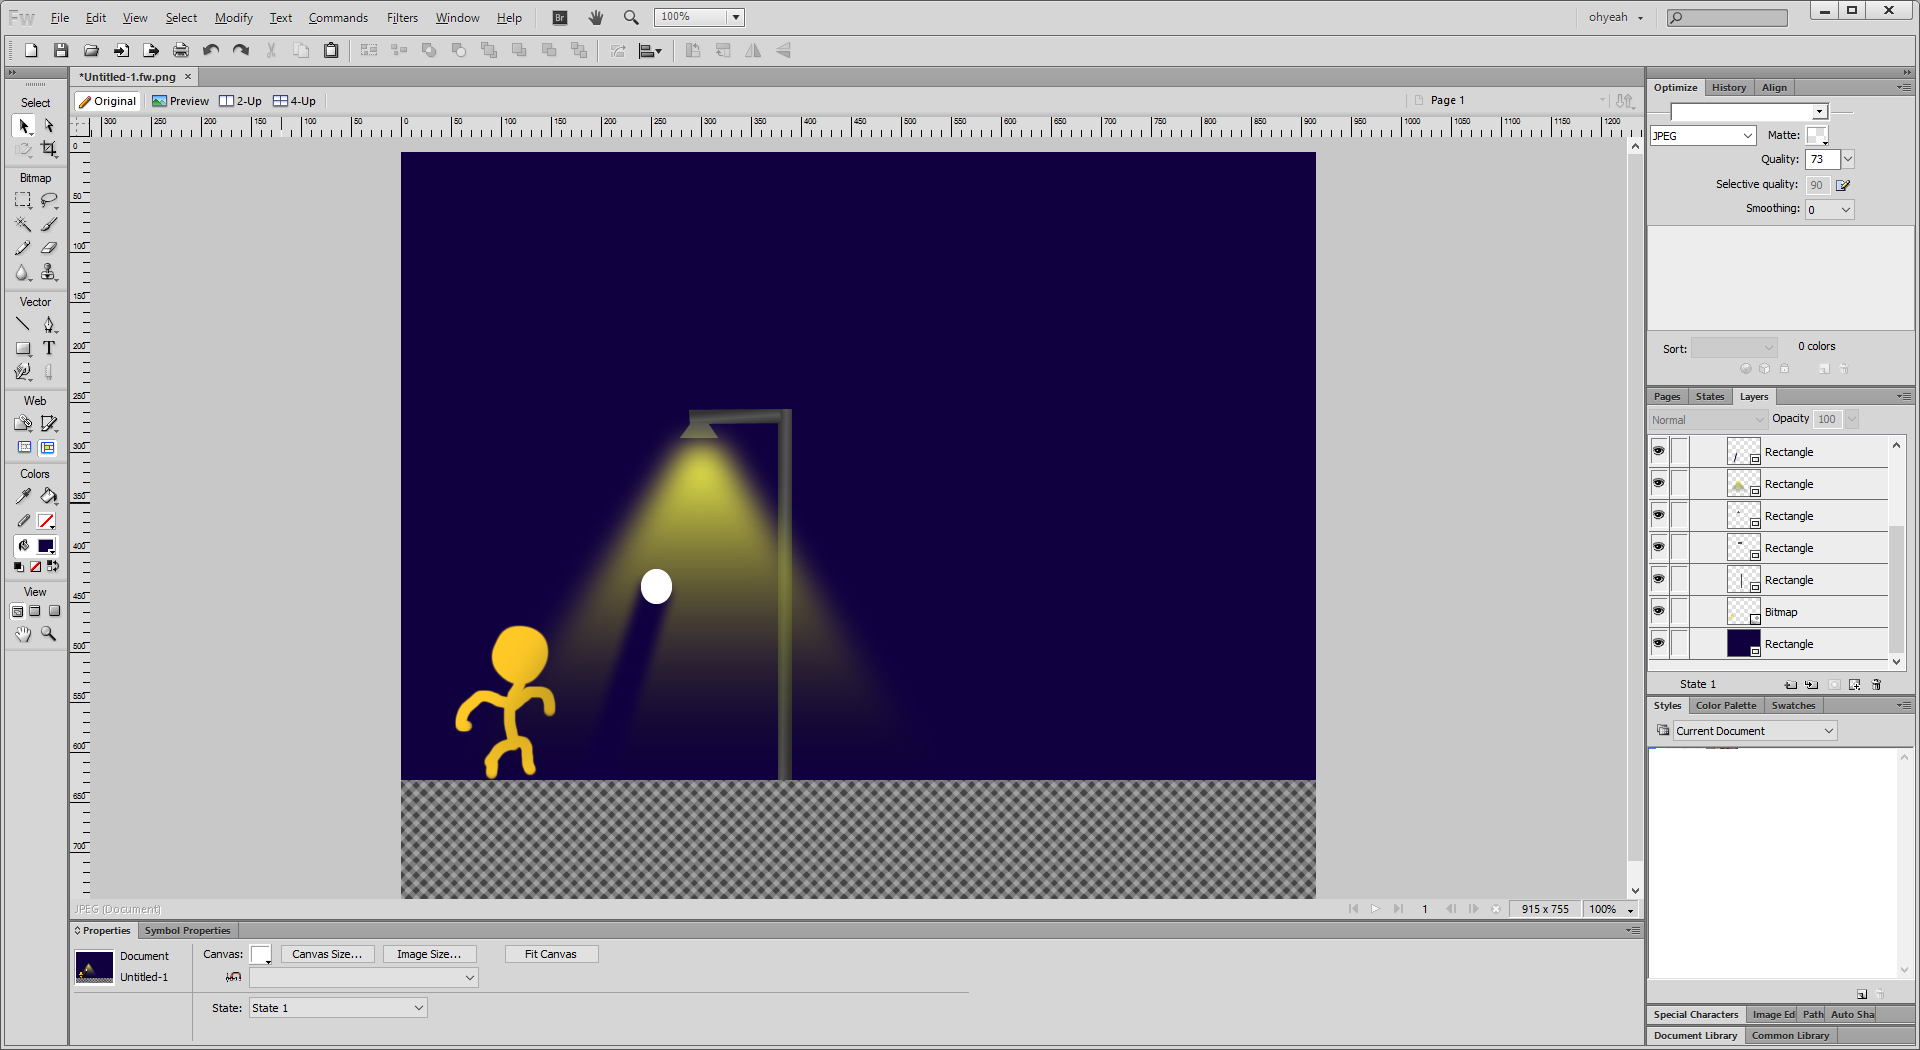Select the Lasso tool
The height and width of the screenshot is (1050, 1920).
[x=49, y=200]
